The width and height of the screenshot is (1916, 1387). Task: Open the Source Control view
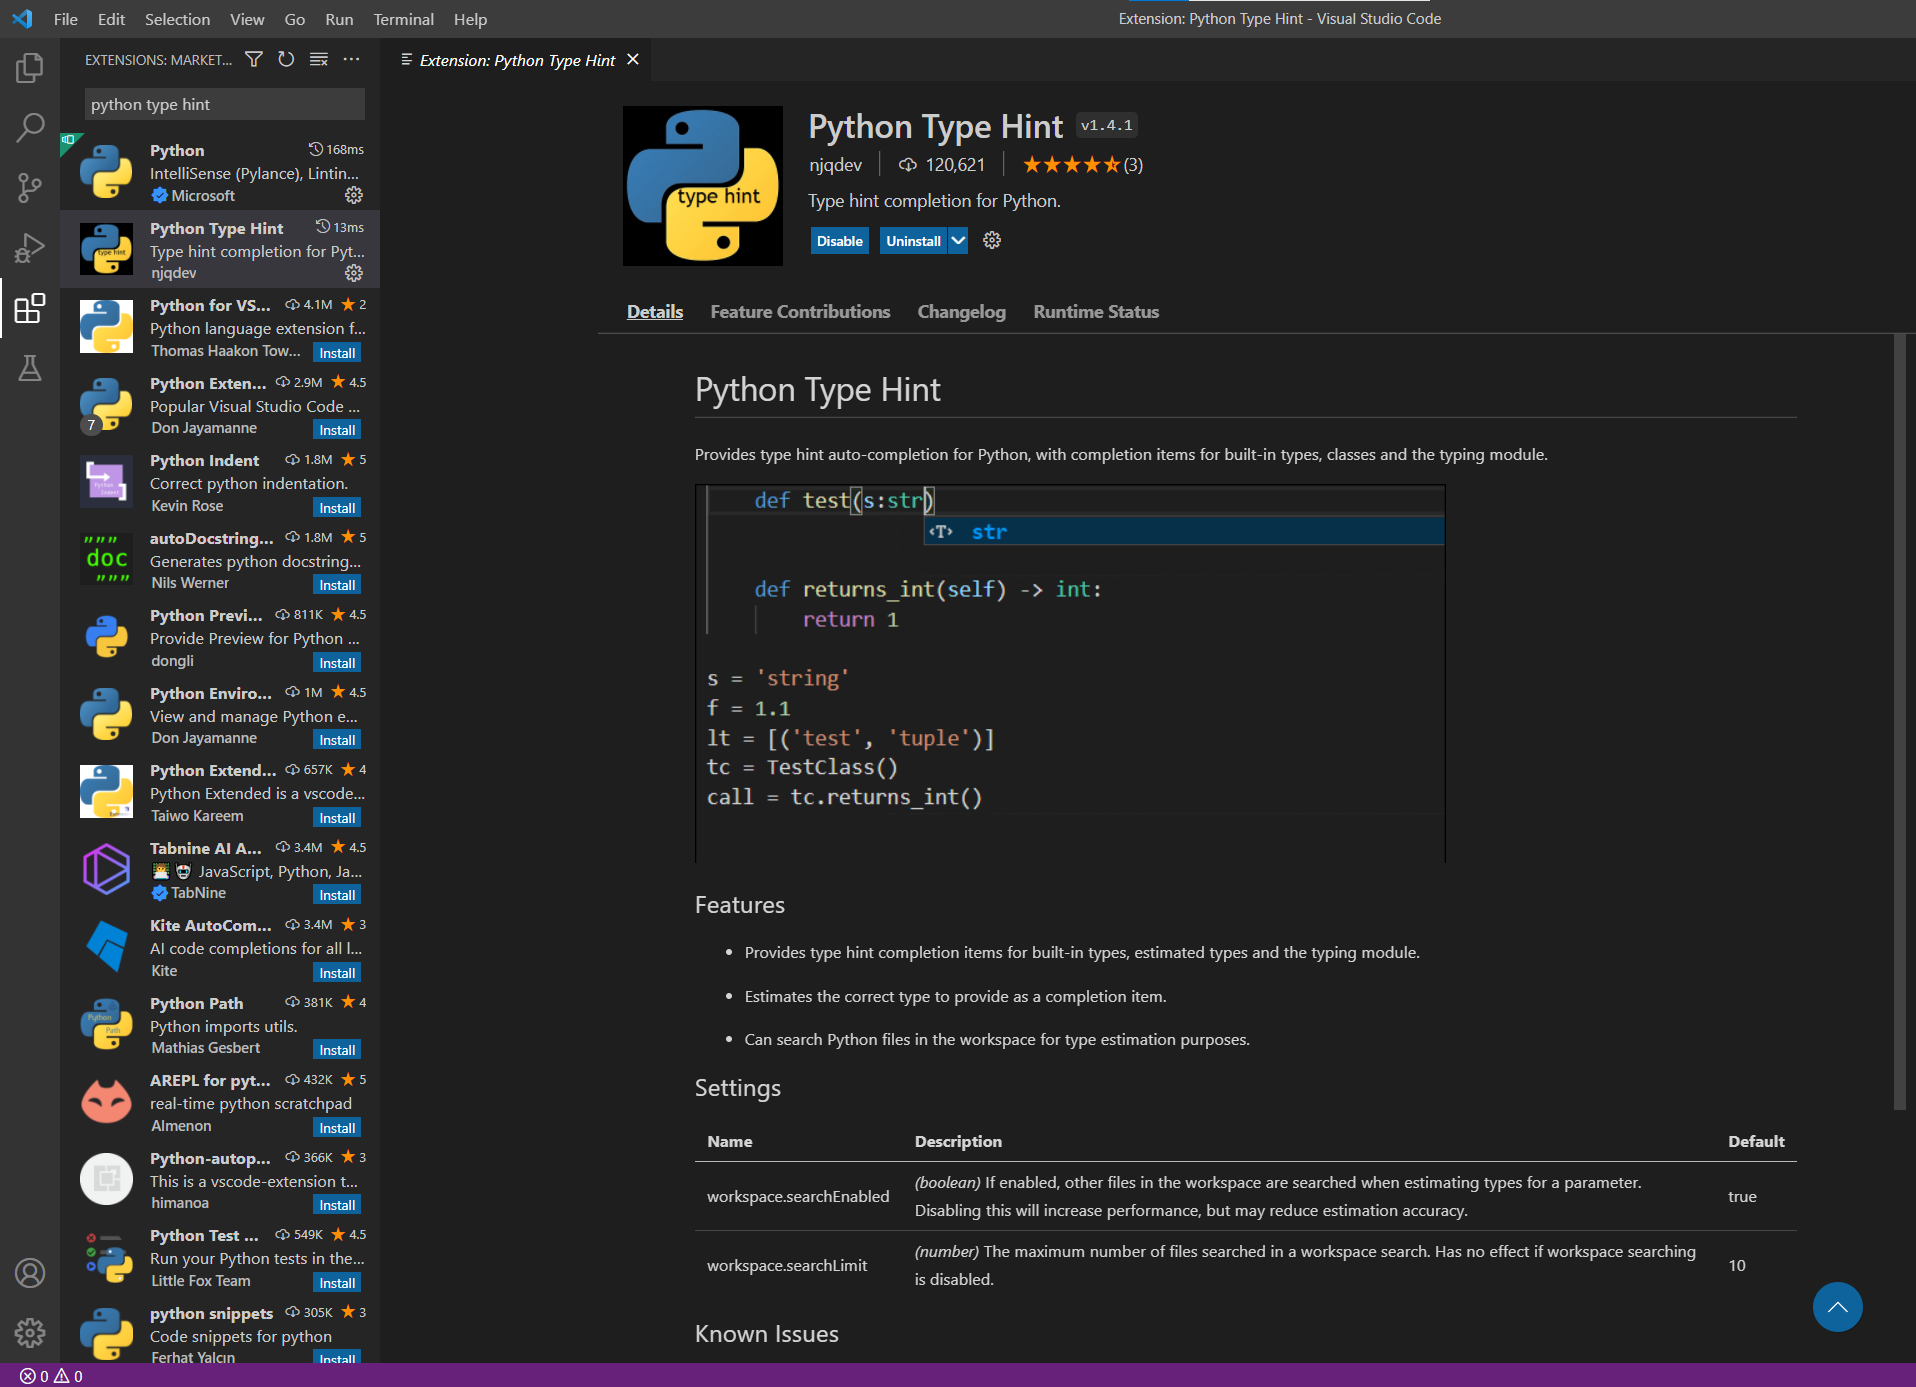29,187
